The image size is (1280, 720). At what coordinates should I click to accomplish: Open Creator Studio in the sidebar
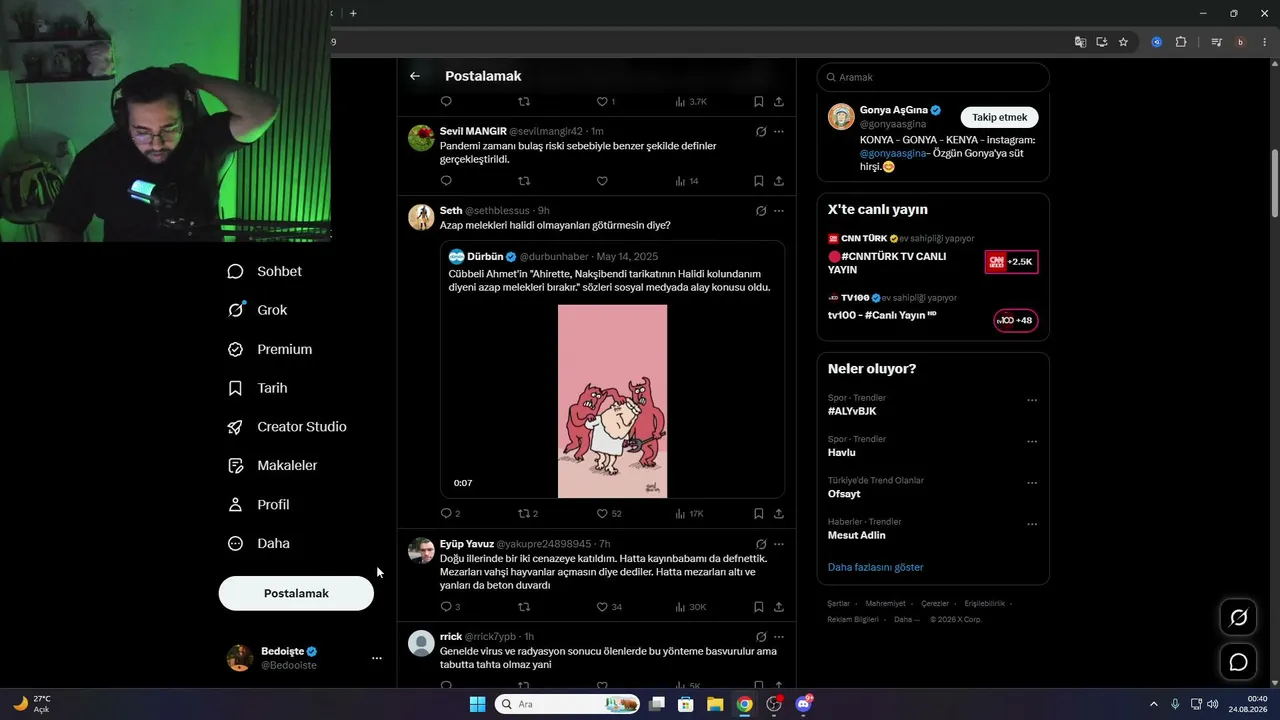pos(288,427)
